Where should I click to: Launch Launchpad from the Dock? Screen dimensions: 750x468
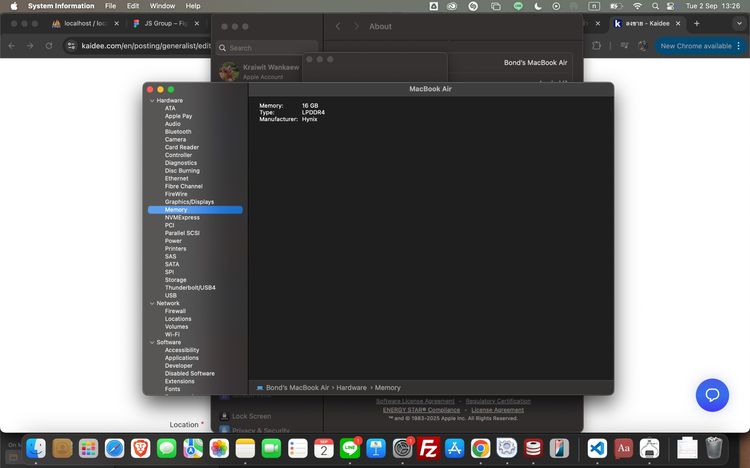click(x=88, y=448)
